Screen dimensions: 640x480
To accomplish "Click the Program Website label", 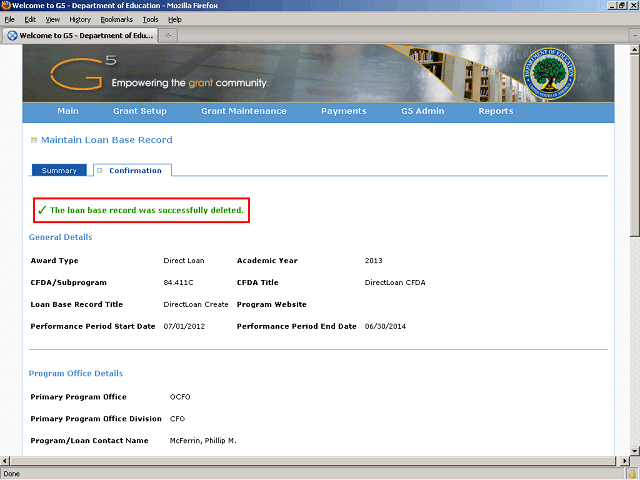I will coord(271,304).
